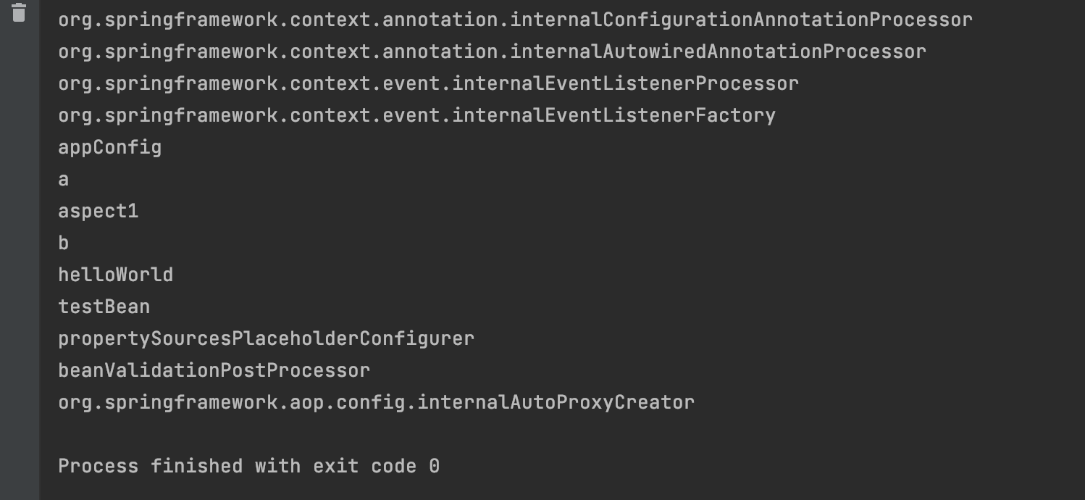Click the empty line above 'Process finished'
The image size is (1085, 500).
coord(300,434)
